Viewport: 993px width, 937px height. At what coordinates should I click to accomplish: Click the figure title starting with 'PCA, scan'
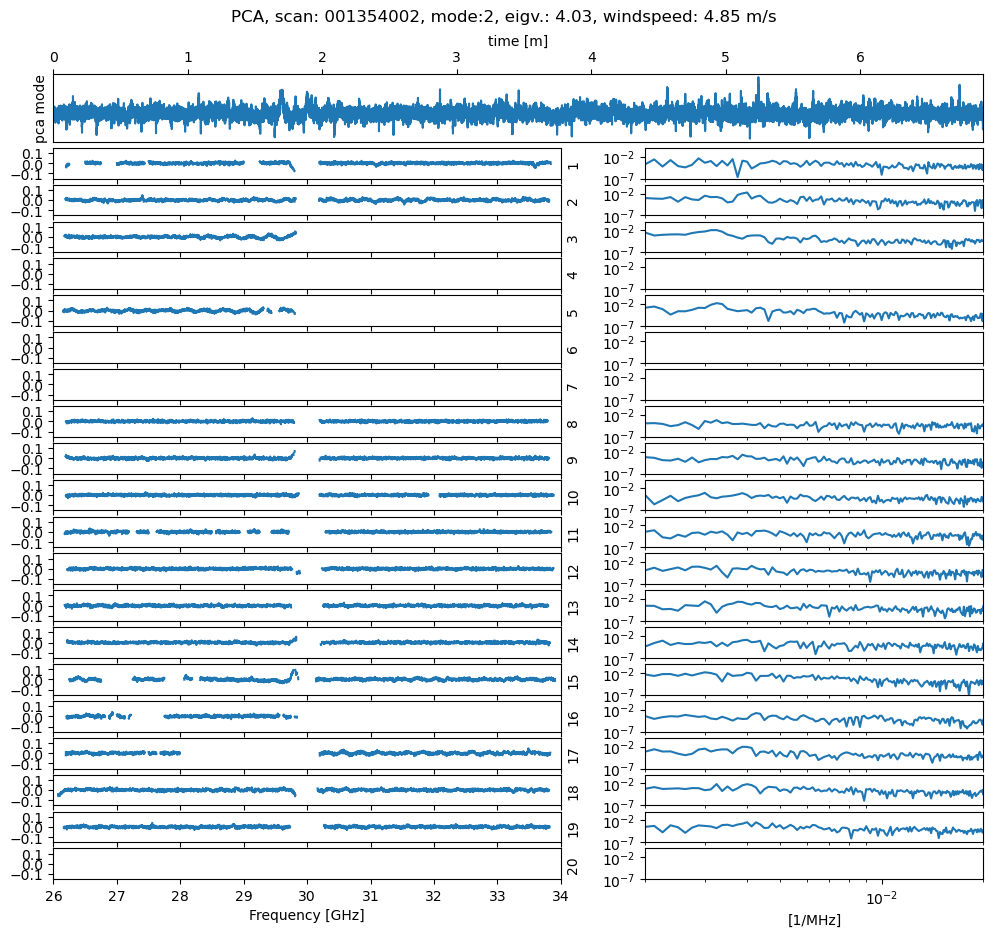click(503, 17)
